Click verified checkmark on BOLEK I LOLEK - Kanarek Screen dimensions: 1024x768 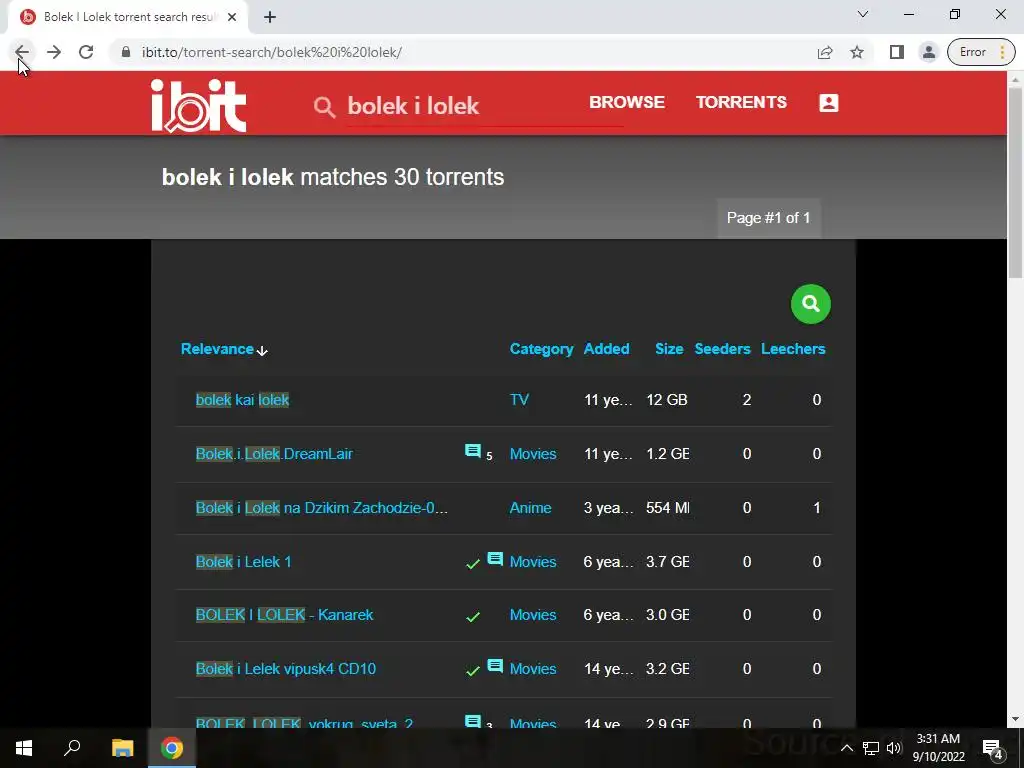pyautogui.click(x=473, y=616)
